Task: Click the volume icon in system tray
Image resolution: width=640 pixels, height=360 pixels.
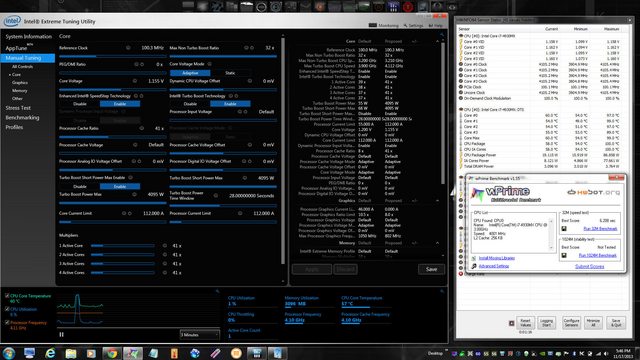Action: [606, 353]
